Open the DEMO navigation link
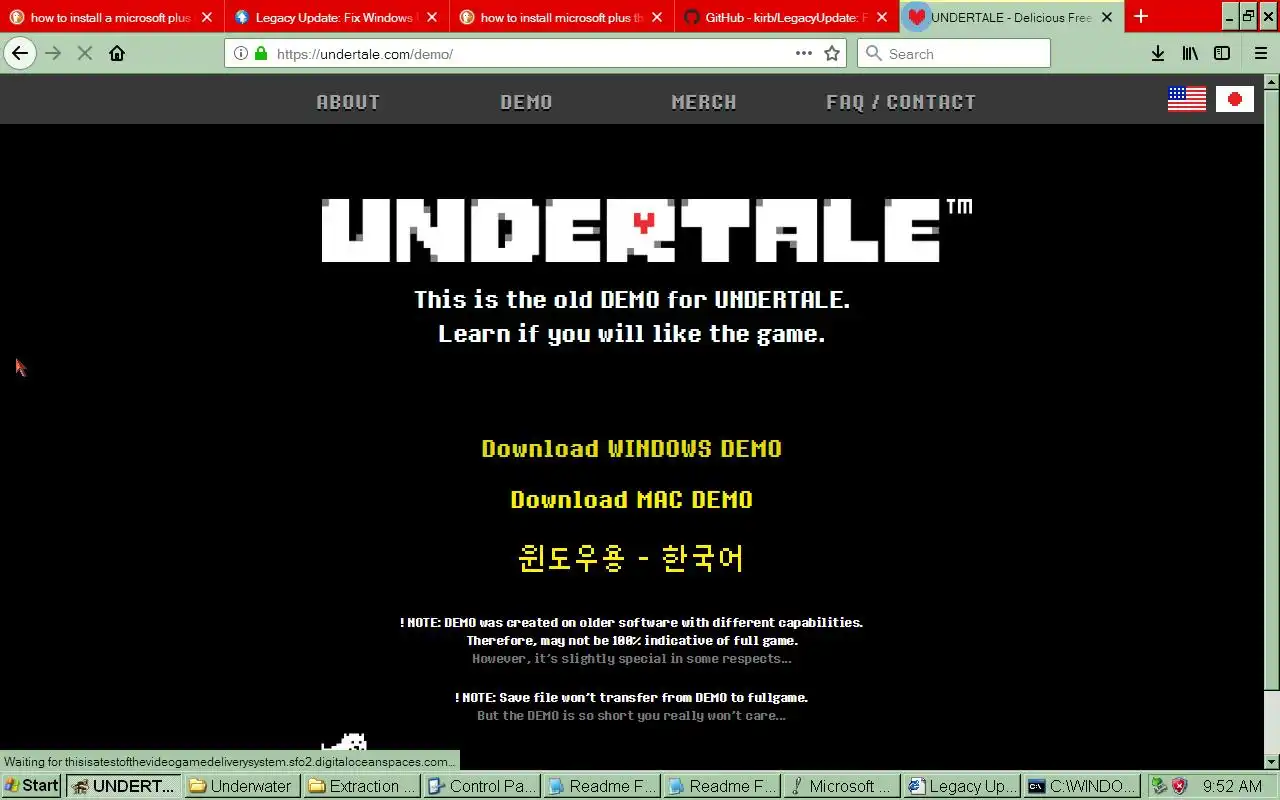This screenshot has width=1280, height=800. 526,102
